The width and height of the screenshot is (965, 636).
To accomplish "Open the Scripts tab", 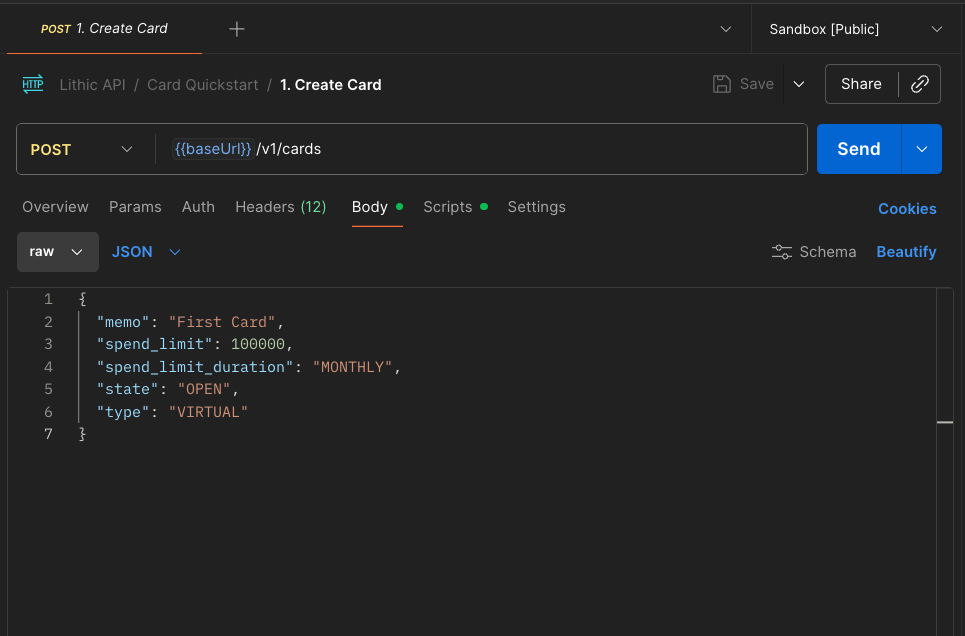I will click(455, 207).
